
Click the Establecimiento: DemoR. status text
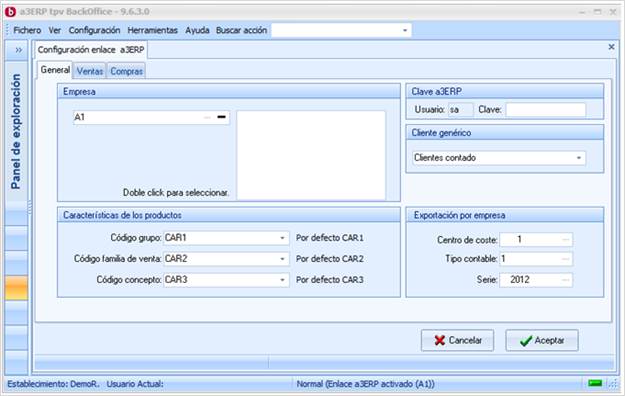coord(53,384)
